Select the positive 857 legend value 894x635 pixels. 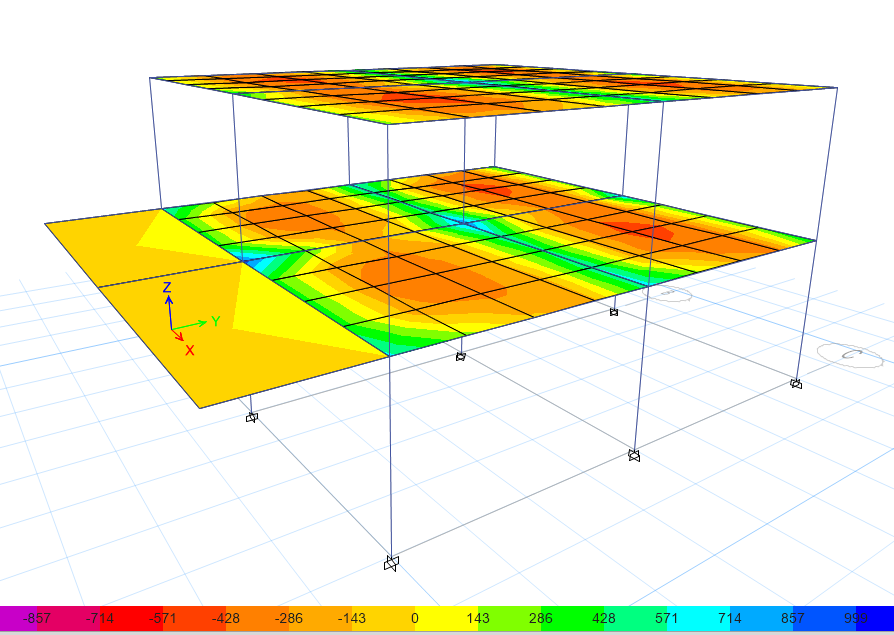coord(793,618)
